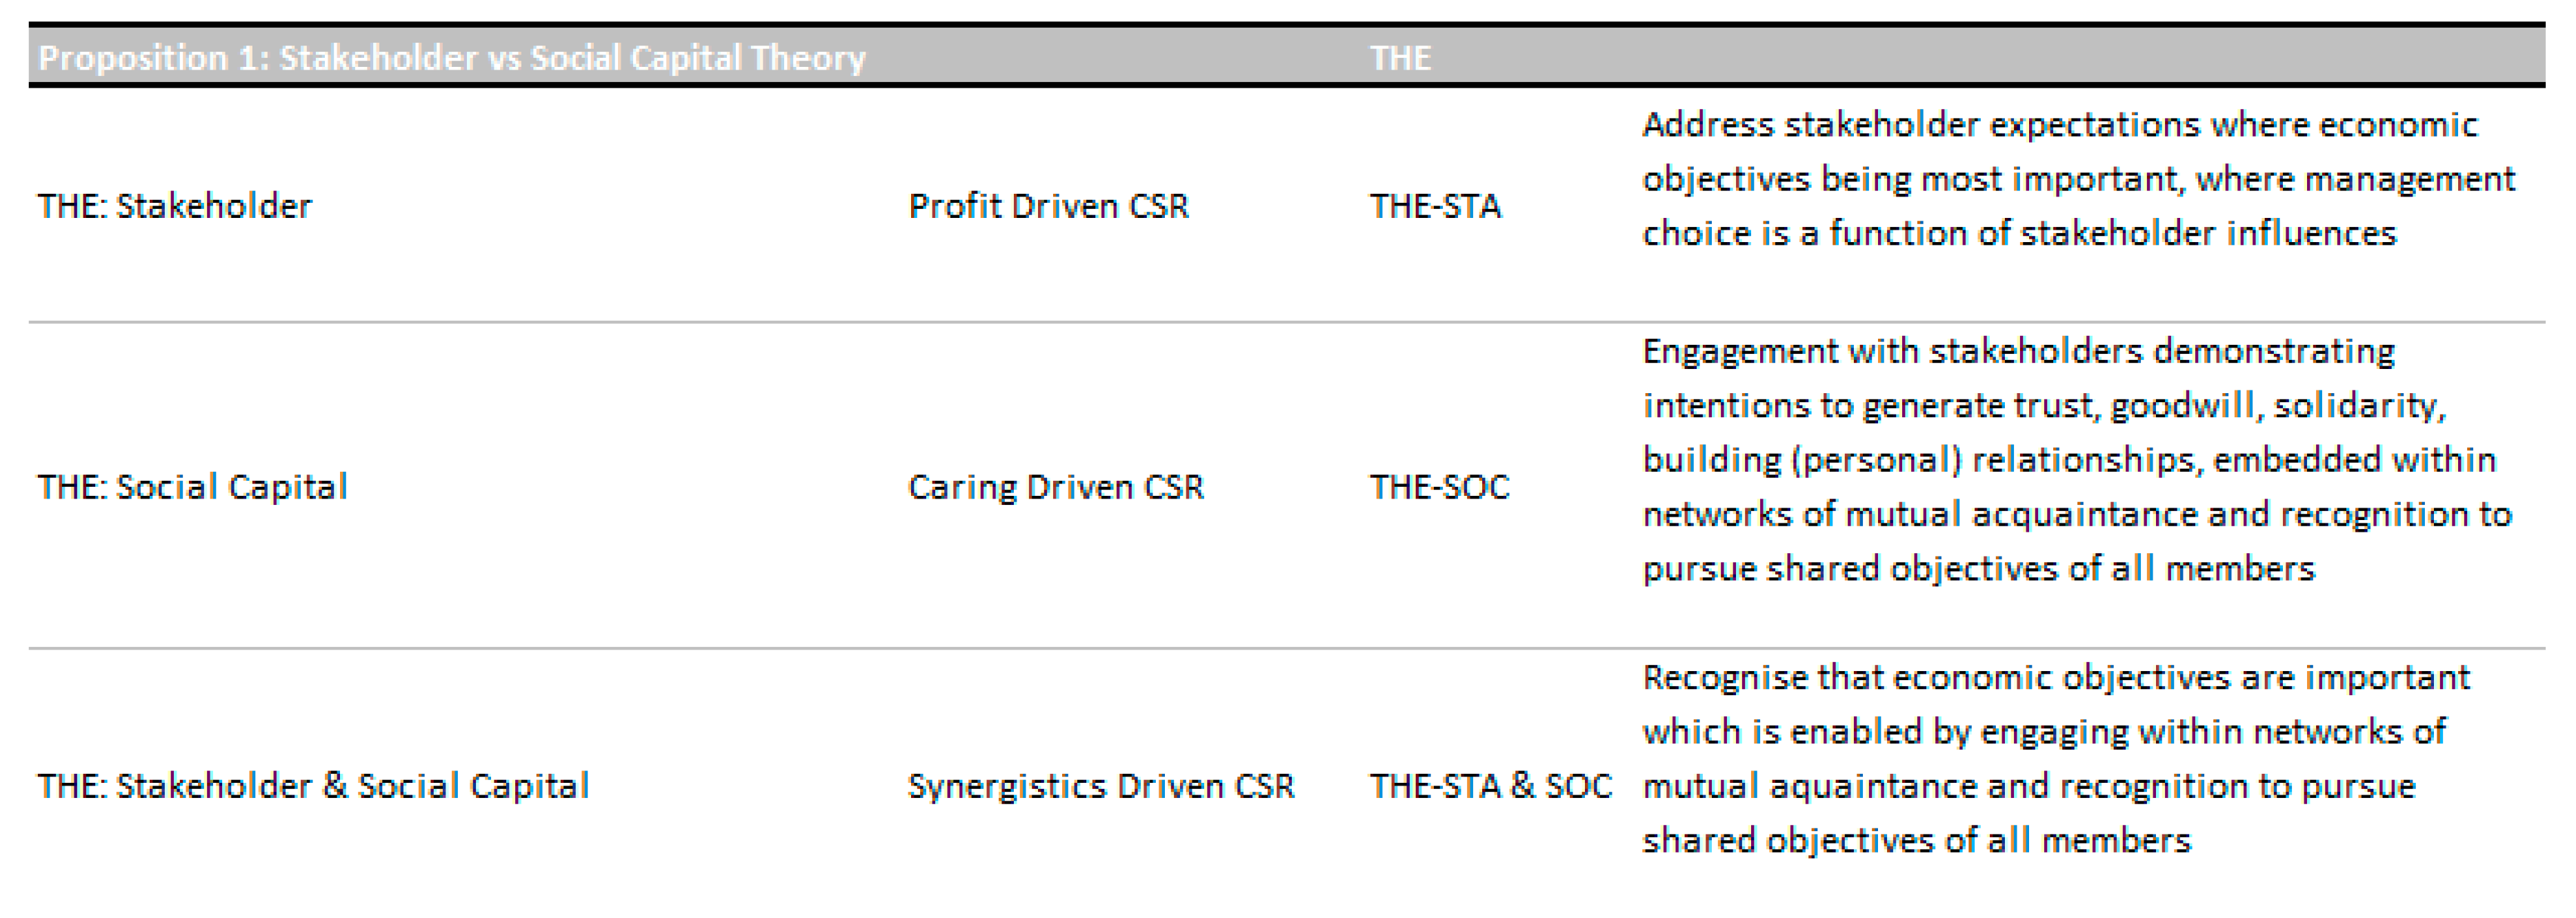Click the line 'Engagement with stakeholders demonstrating'

(x=2018, y=351)
